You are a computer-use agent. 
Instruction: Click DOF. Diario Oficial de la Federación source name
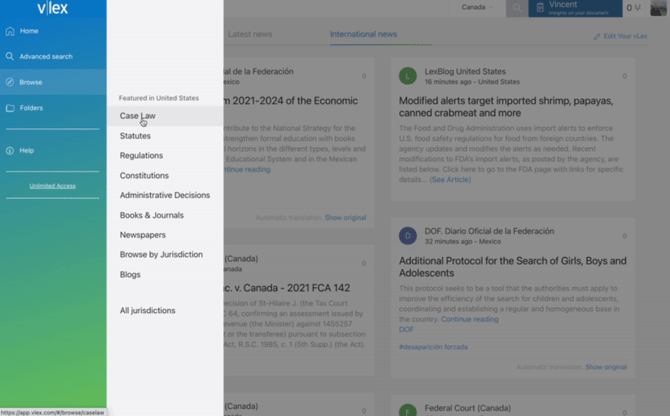pos(489,231)
